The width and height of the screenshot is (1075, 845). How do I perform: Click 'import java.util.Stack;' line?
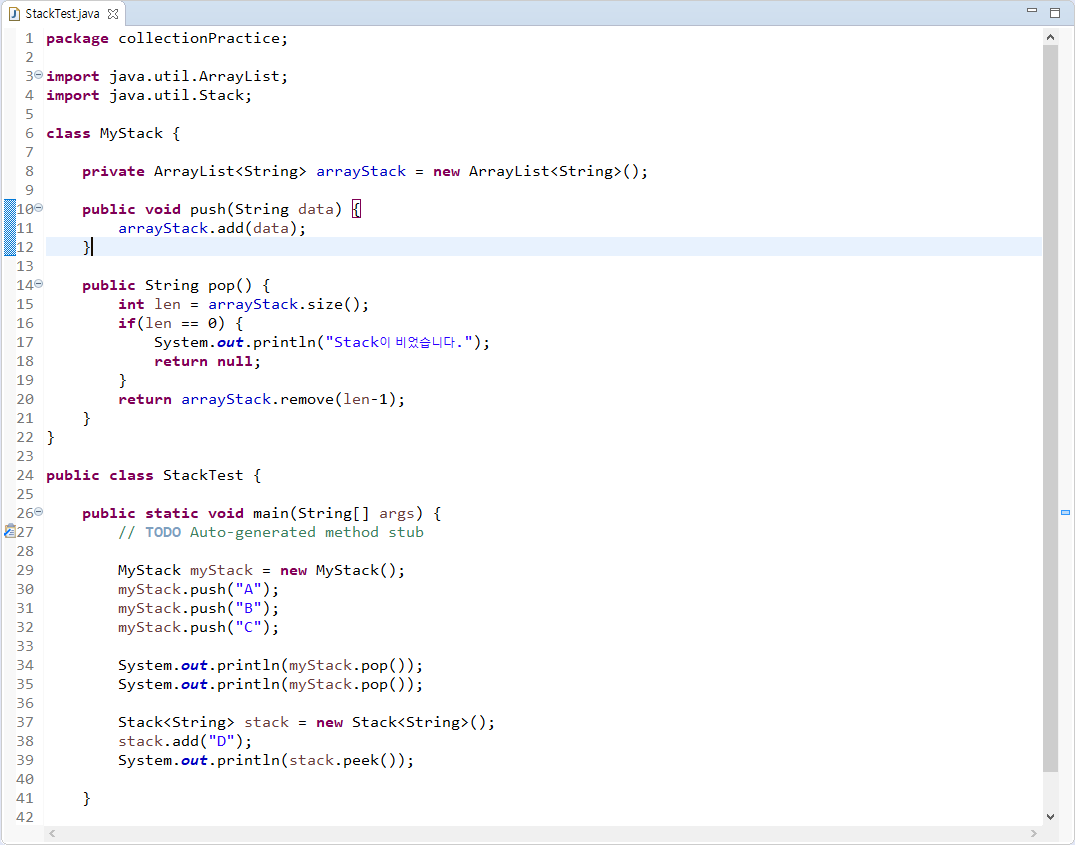tap(149, 95)
